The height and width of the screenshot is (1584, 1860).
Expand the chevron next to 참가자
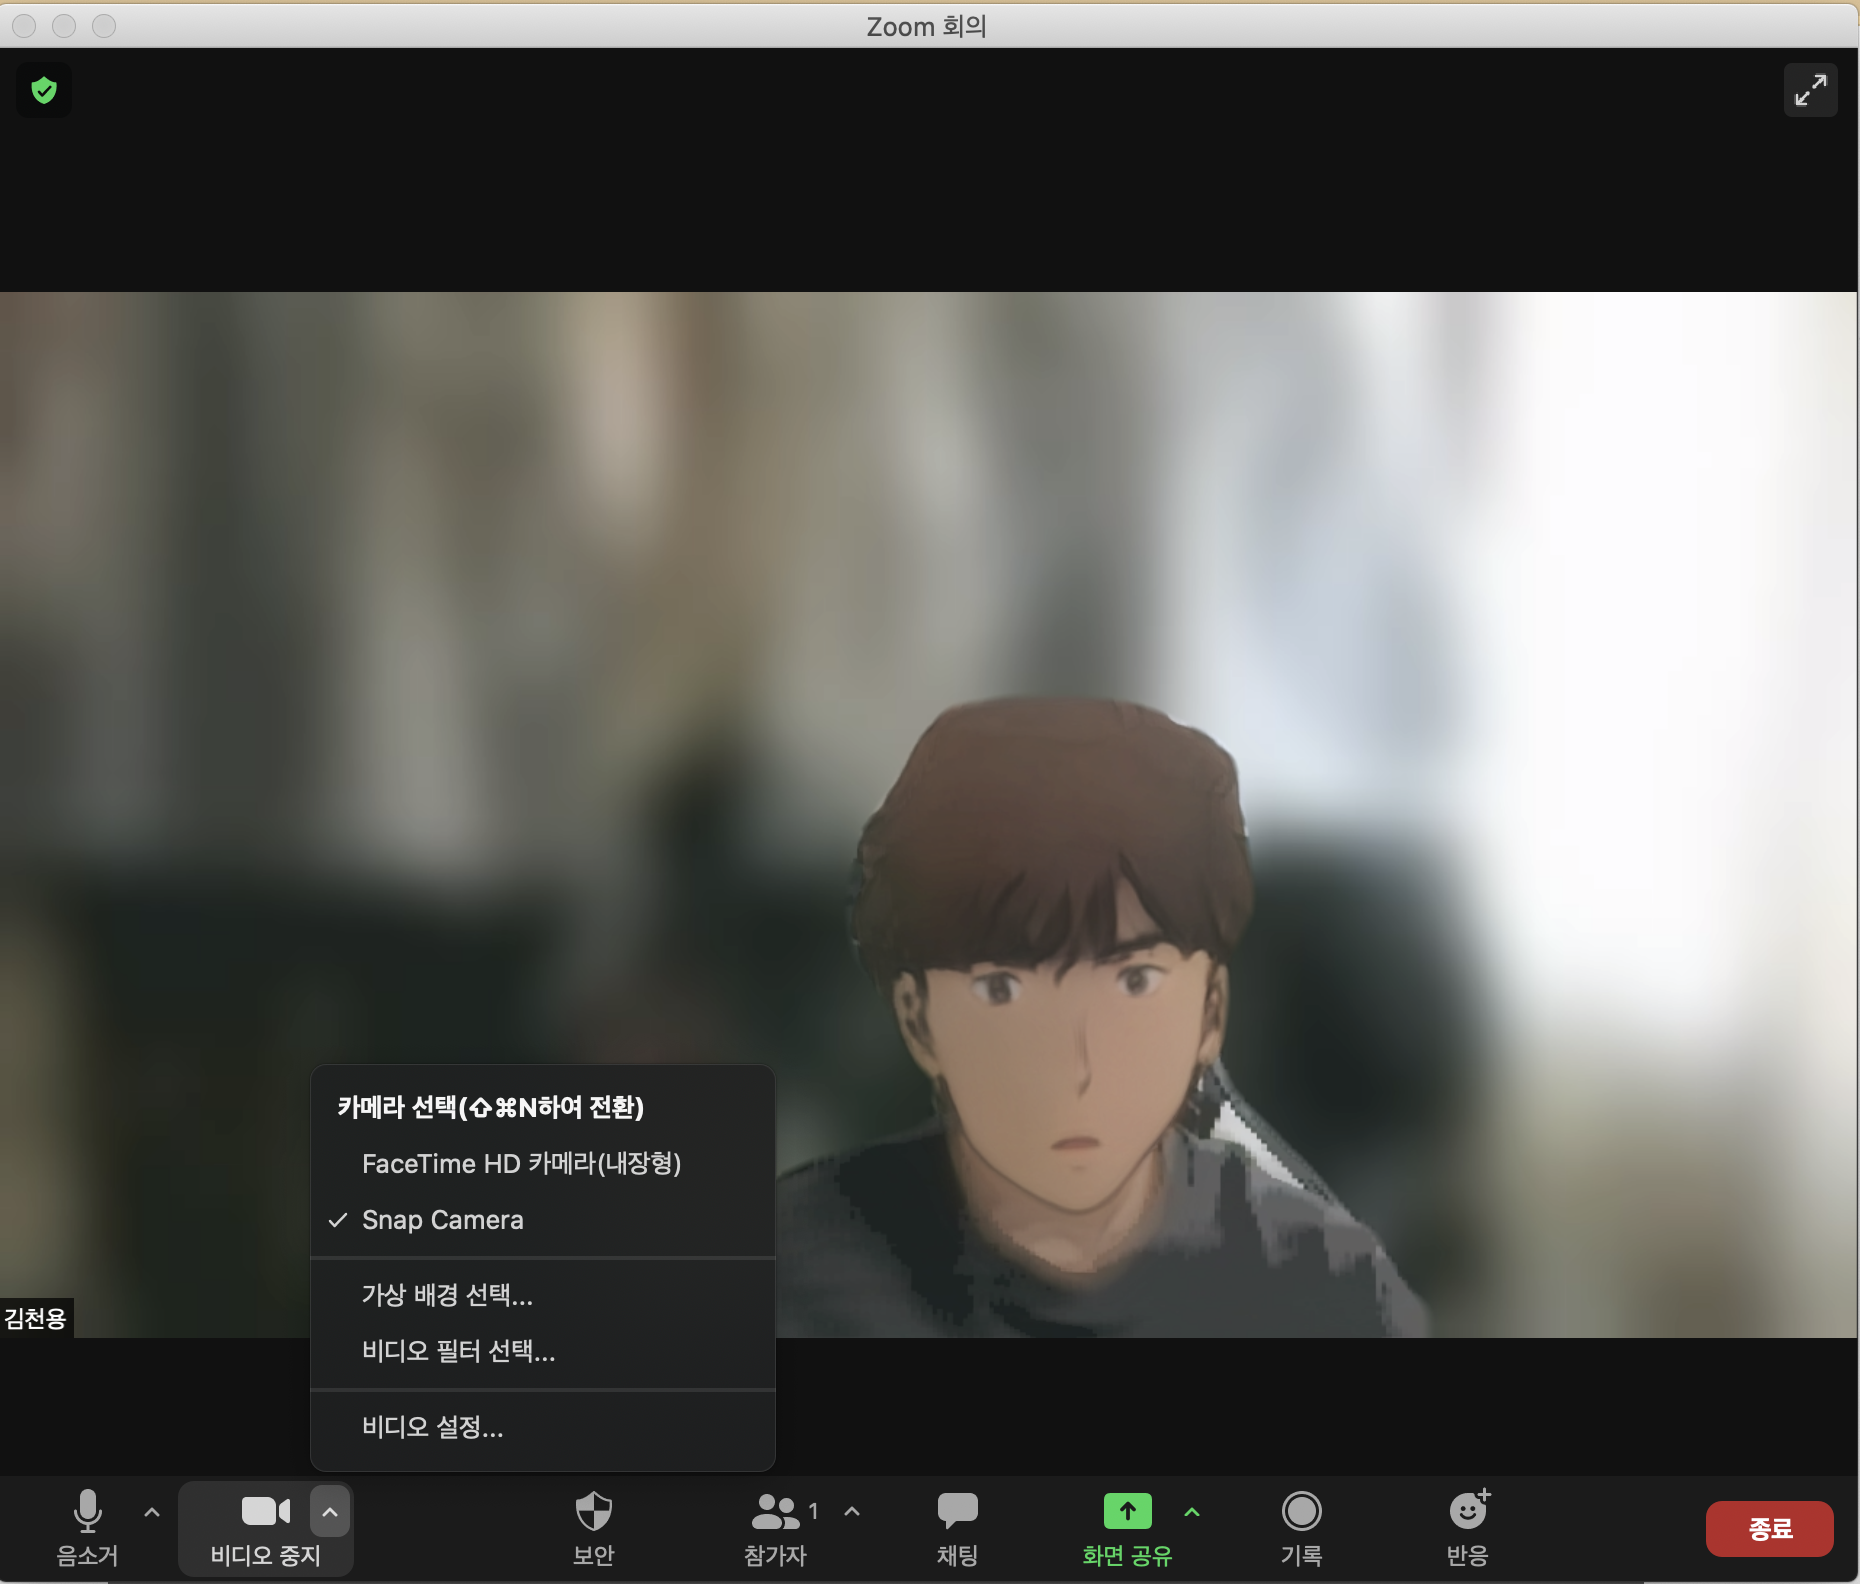coord(852,1512)
